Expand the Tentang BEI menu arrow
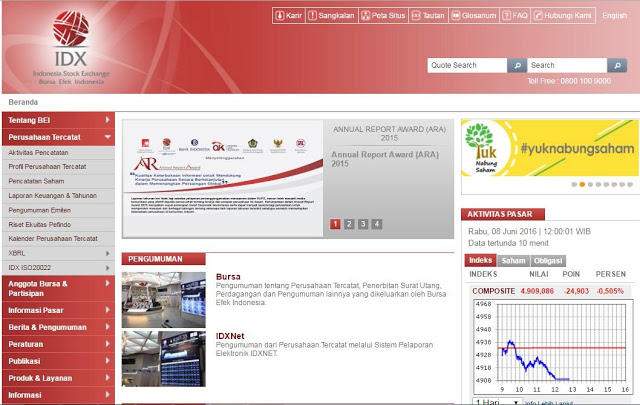640x405 pixels. pos(107,120)
